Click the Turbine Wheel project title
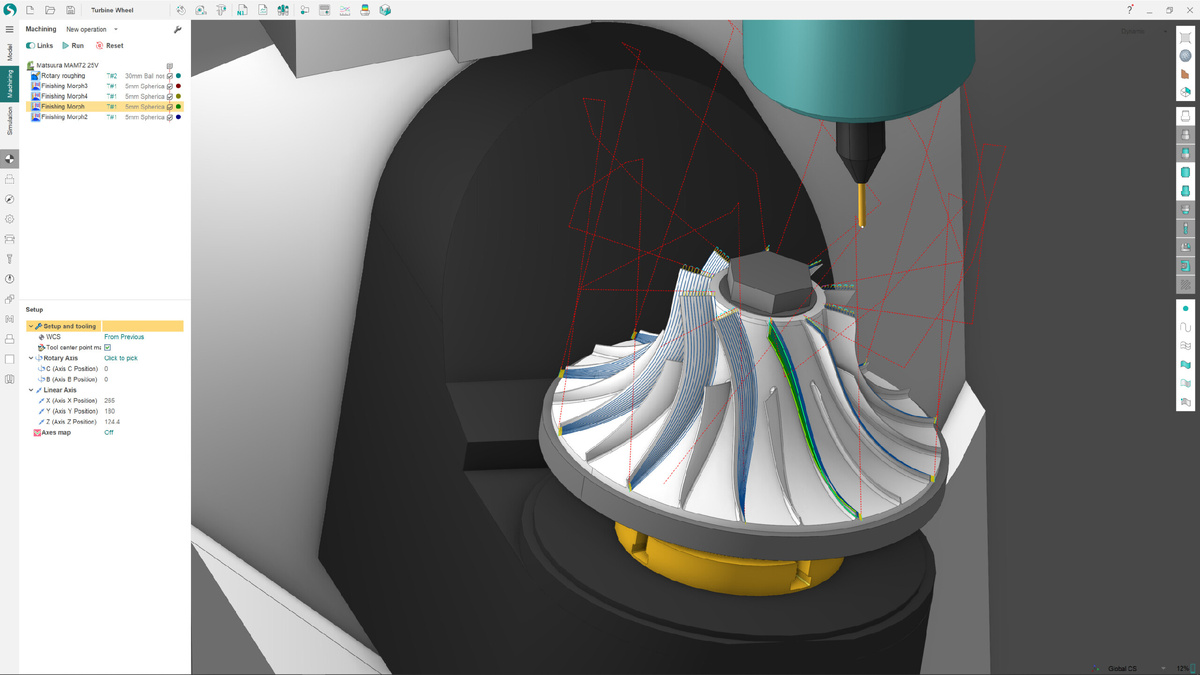The image size is (1200, 675). click(112, 10)
